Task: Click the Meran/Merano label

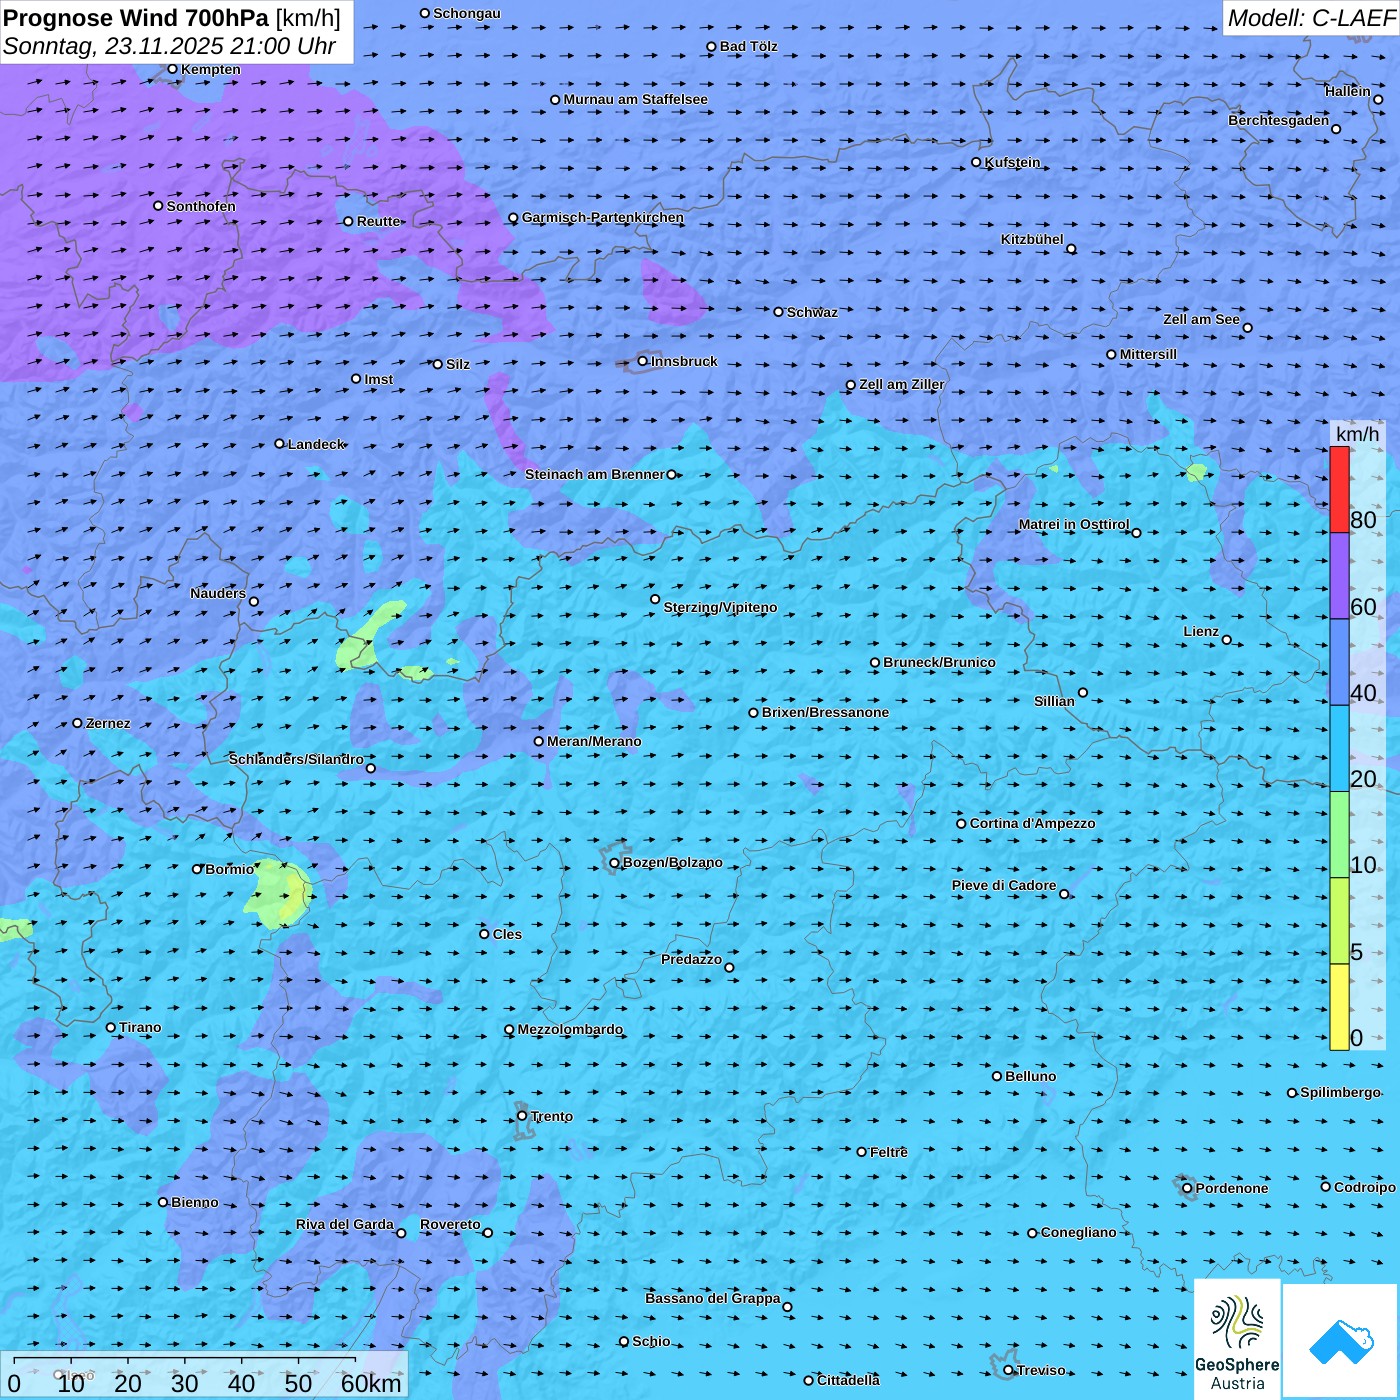Action: pyautogui.click(x=594, y=741)
